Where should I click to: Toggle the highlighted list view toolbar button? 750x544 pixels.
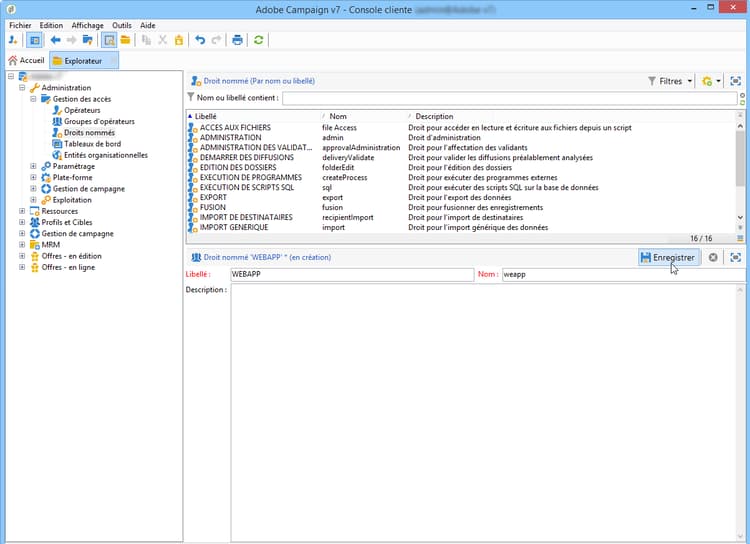click(x=109, y=40)
